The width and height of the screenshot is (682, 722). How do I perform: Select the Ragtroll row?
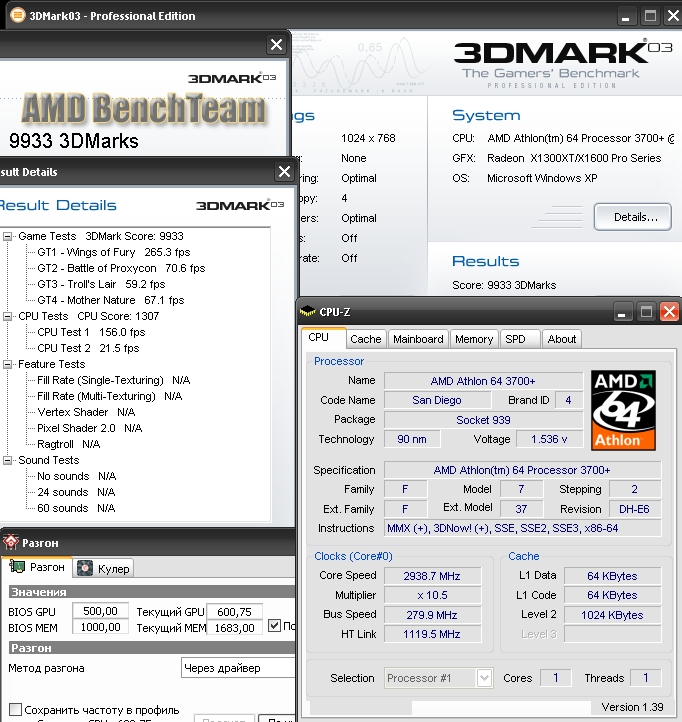(69, 444)
